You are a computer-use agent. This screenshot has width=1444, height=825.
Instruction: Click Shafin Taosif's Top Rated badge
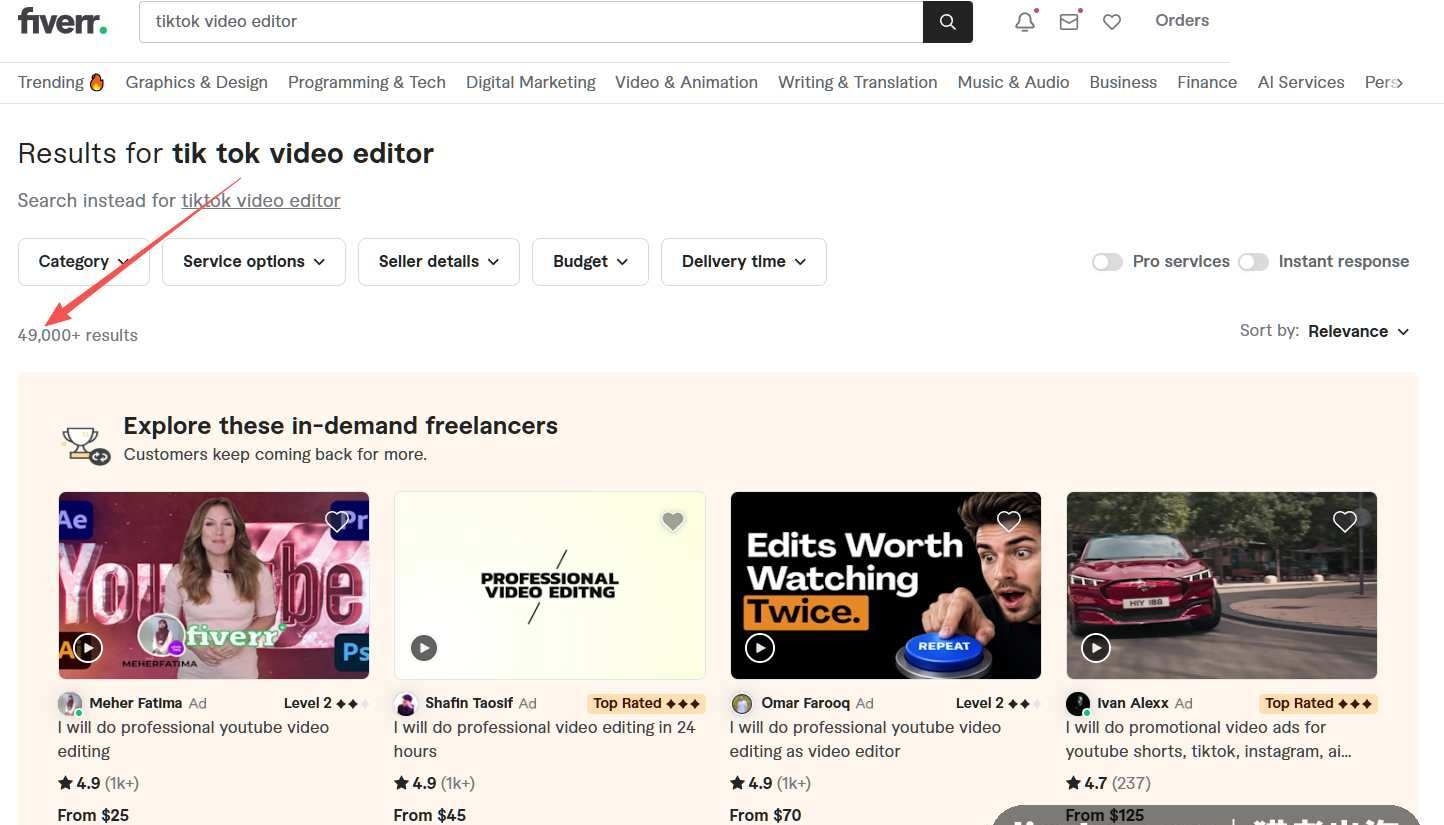point(646,703)
